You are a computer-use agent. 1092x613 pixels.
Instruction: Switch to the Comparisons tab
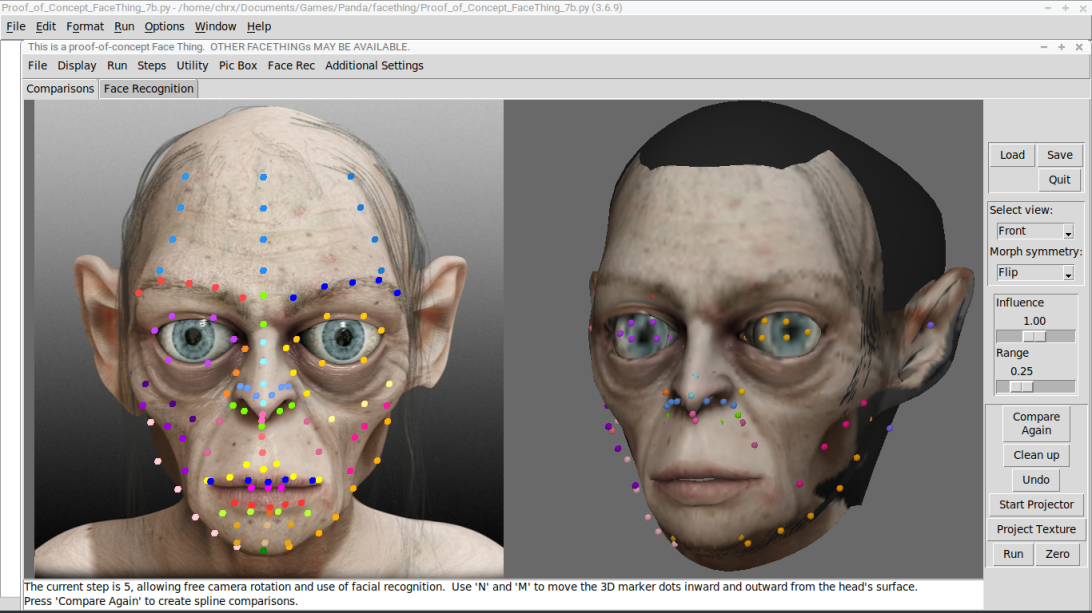(60, 88)
